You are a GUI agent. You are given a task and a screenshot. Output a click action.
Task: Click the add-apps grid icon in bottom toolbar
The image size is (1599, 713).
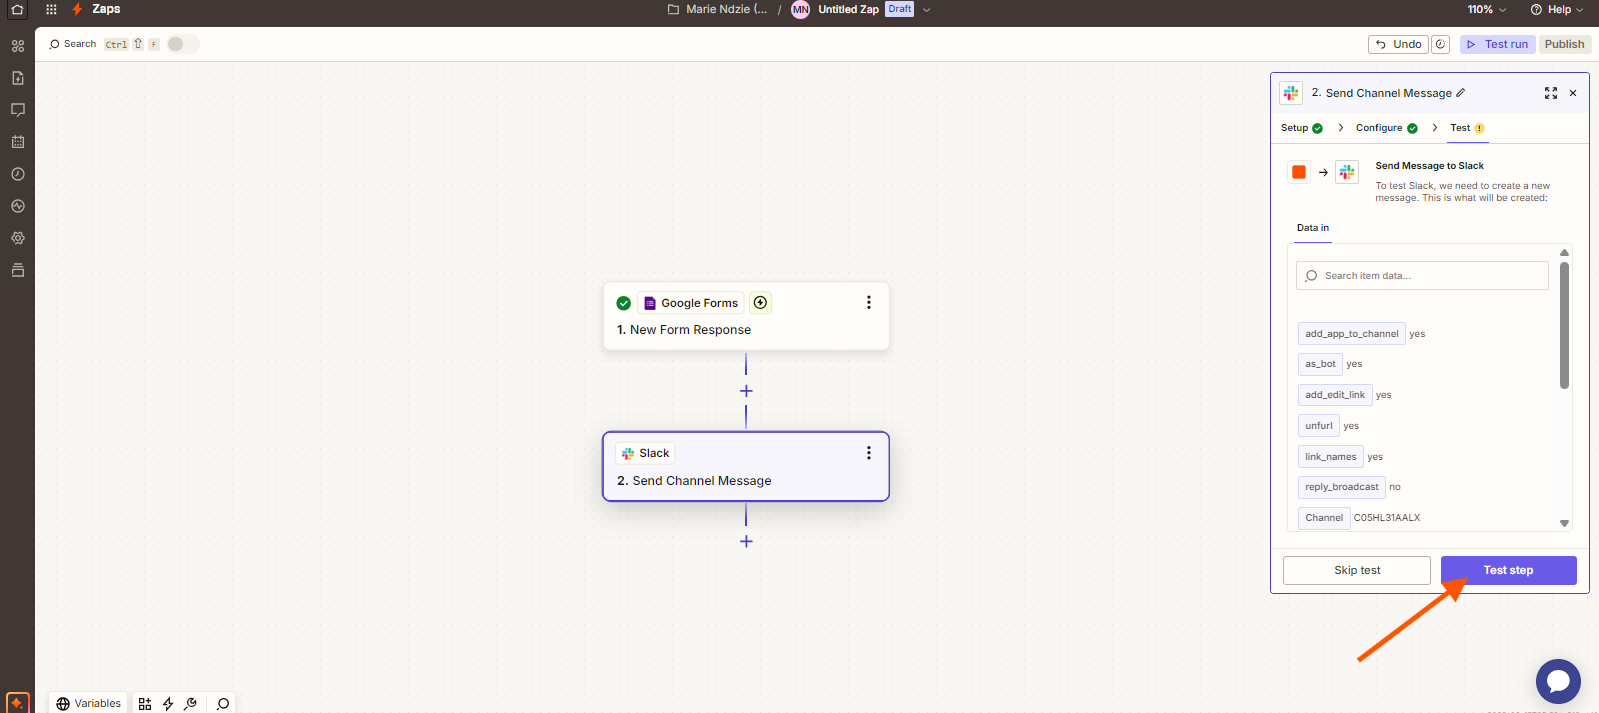(x=145, y=704)
